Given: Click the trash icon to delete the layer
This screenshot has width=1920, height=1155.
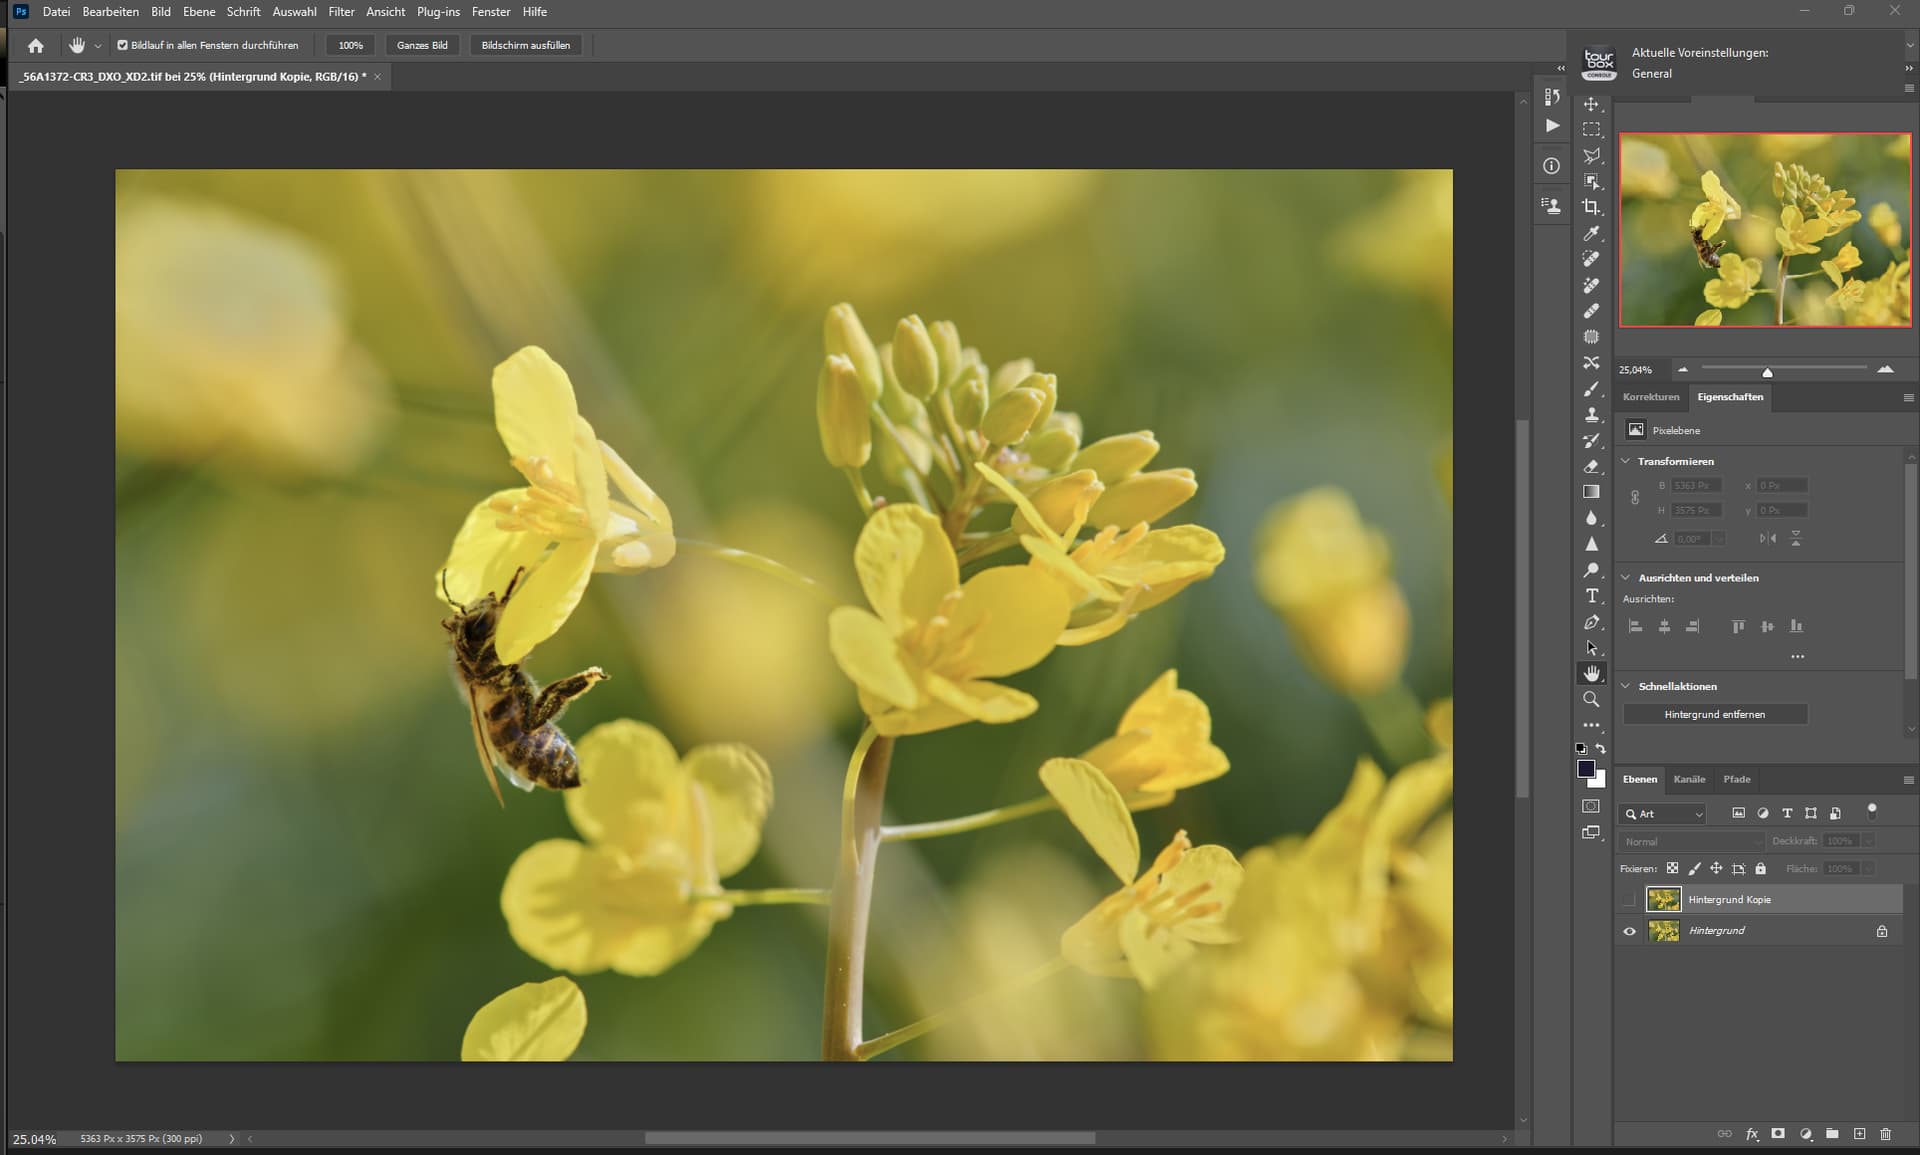Looking at the screenshot, I should coord(1885,1134).
